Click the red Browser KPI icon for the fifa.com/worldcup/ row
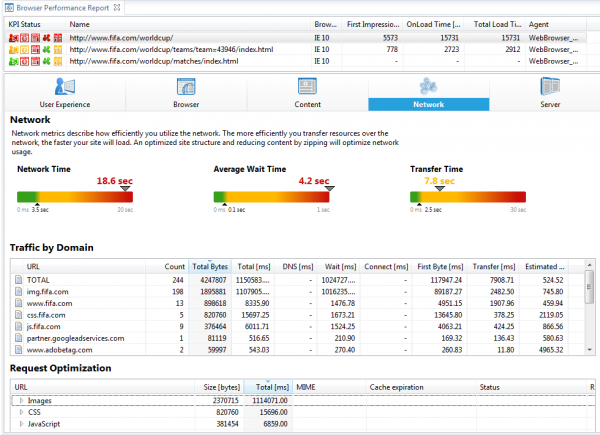The image size is (600, 435). coord(24,38)
